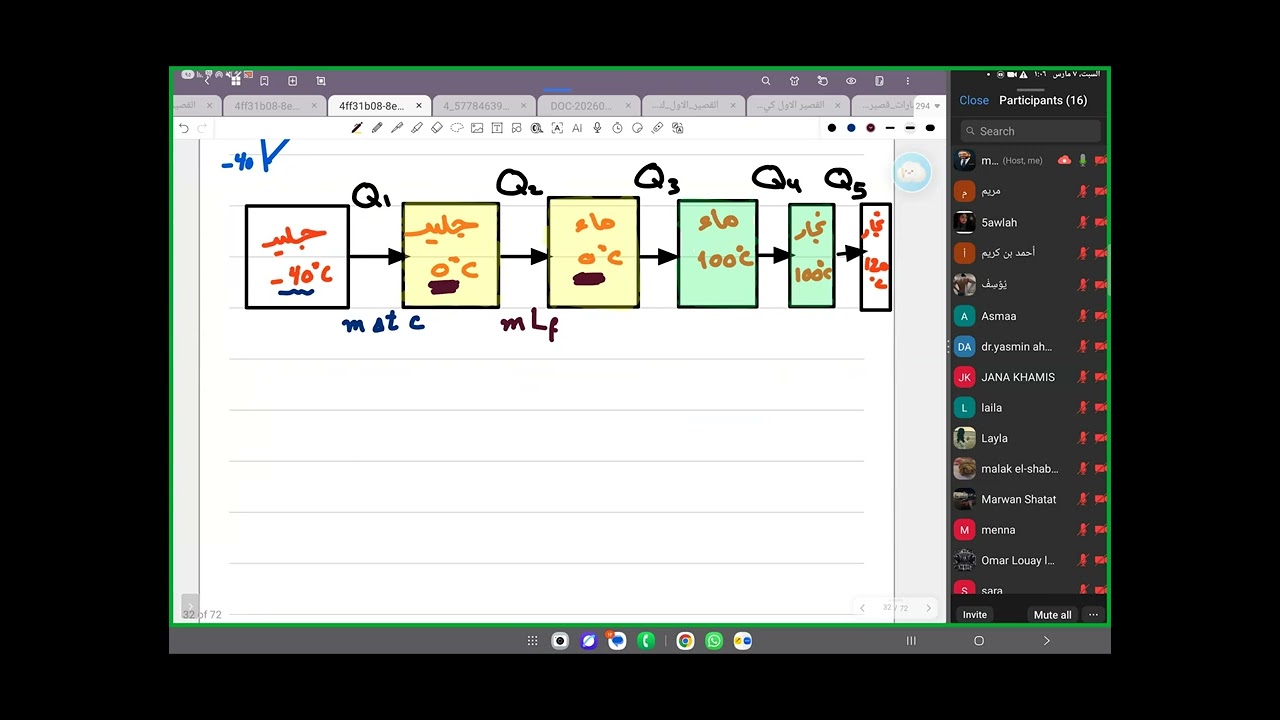Screen dimensions: 1280x720
Task: Add a new page with the plus icon
Action: [292, 81]
